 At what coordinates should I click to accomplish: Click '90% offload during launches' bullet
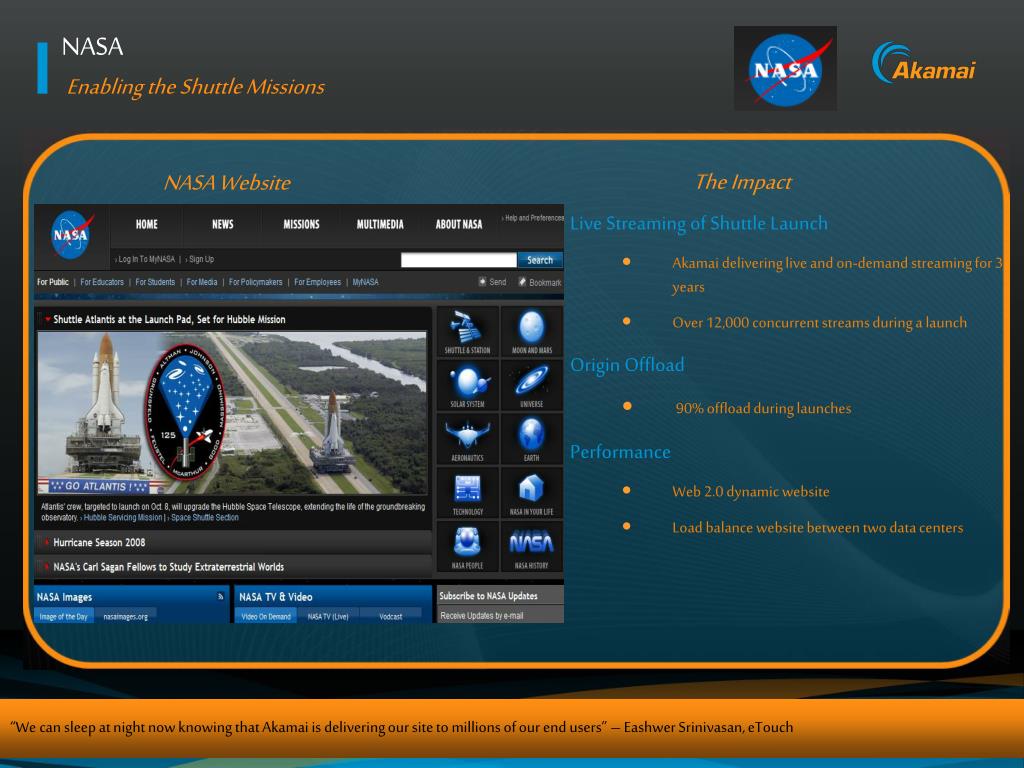pos(763,408)
